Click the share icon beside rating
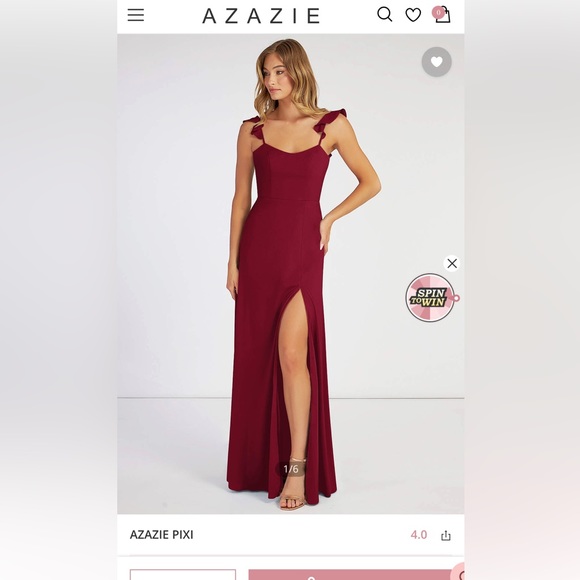 446,535
